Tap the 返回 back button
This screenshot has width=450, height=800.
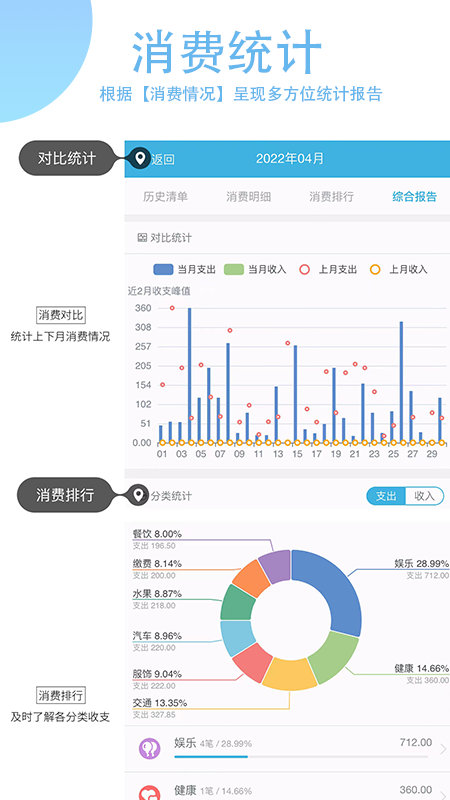(163, 159)
